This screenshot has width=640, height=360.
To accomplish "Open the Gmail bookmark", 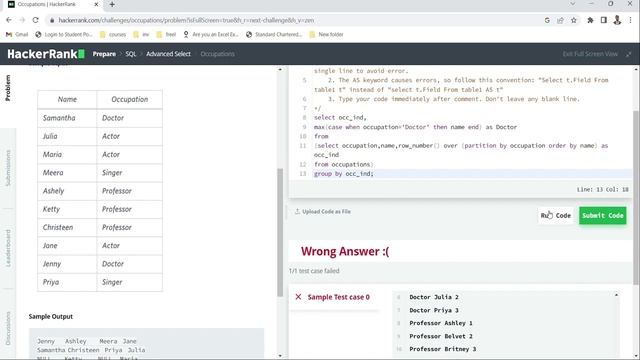I will click(17, 35).
